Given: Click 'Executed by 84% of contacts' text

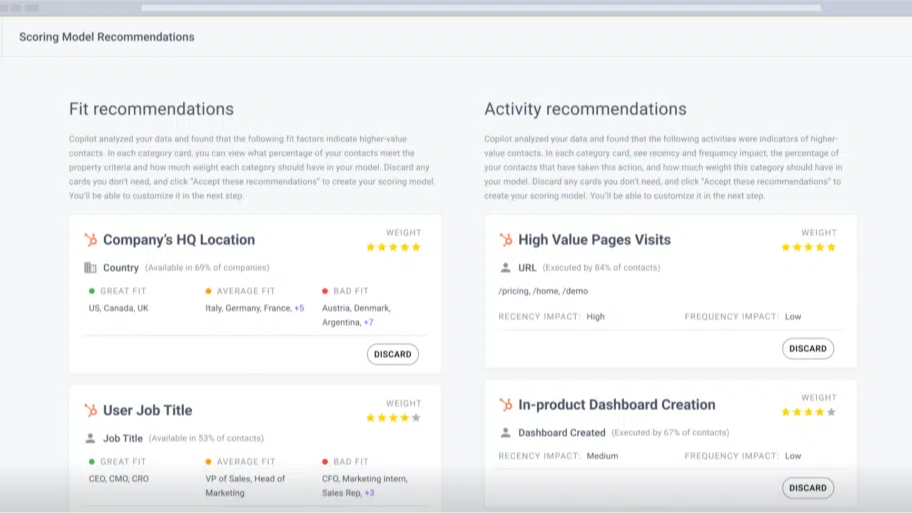Looking at the screenshot, I should 601,268.
